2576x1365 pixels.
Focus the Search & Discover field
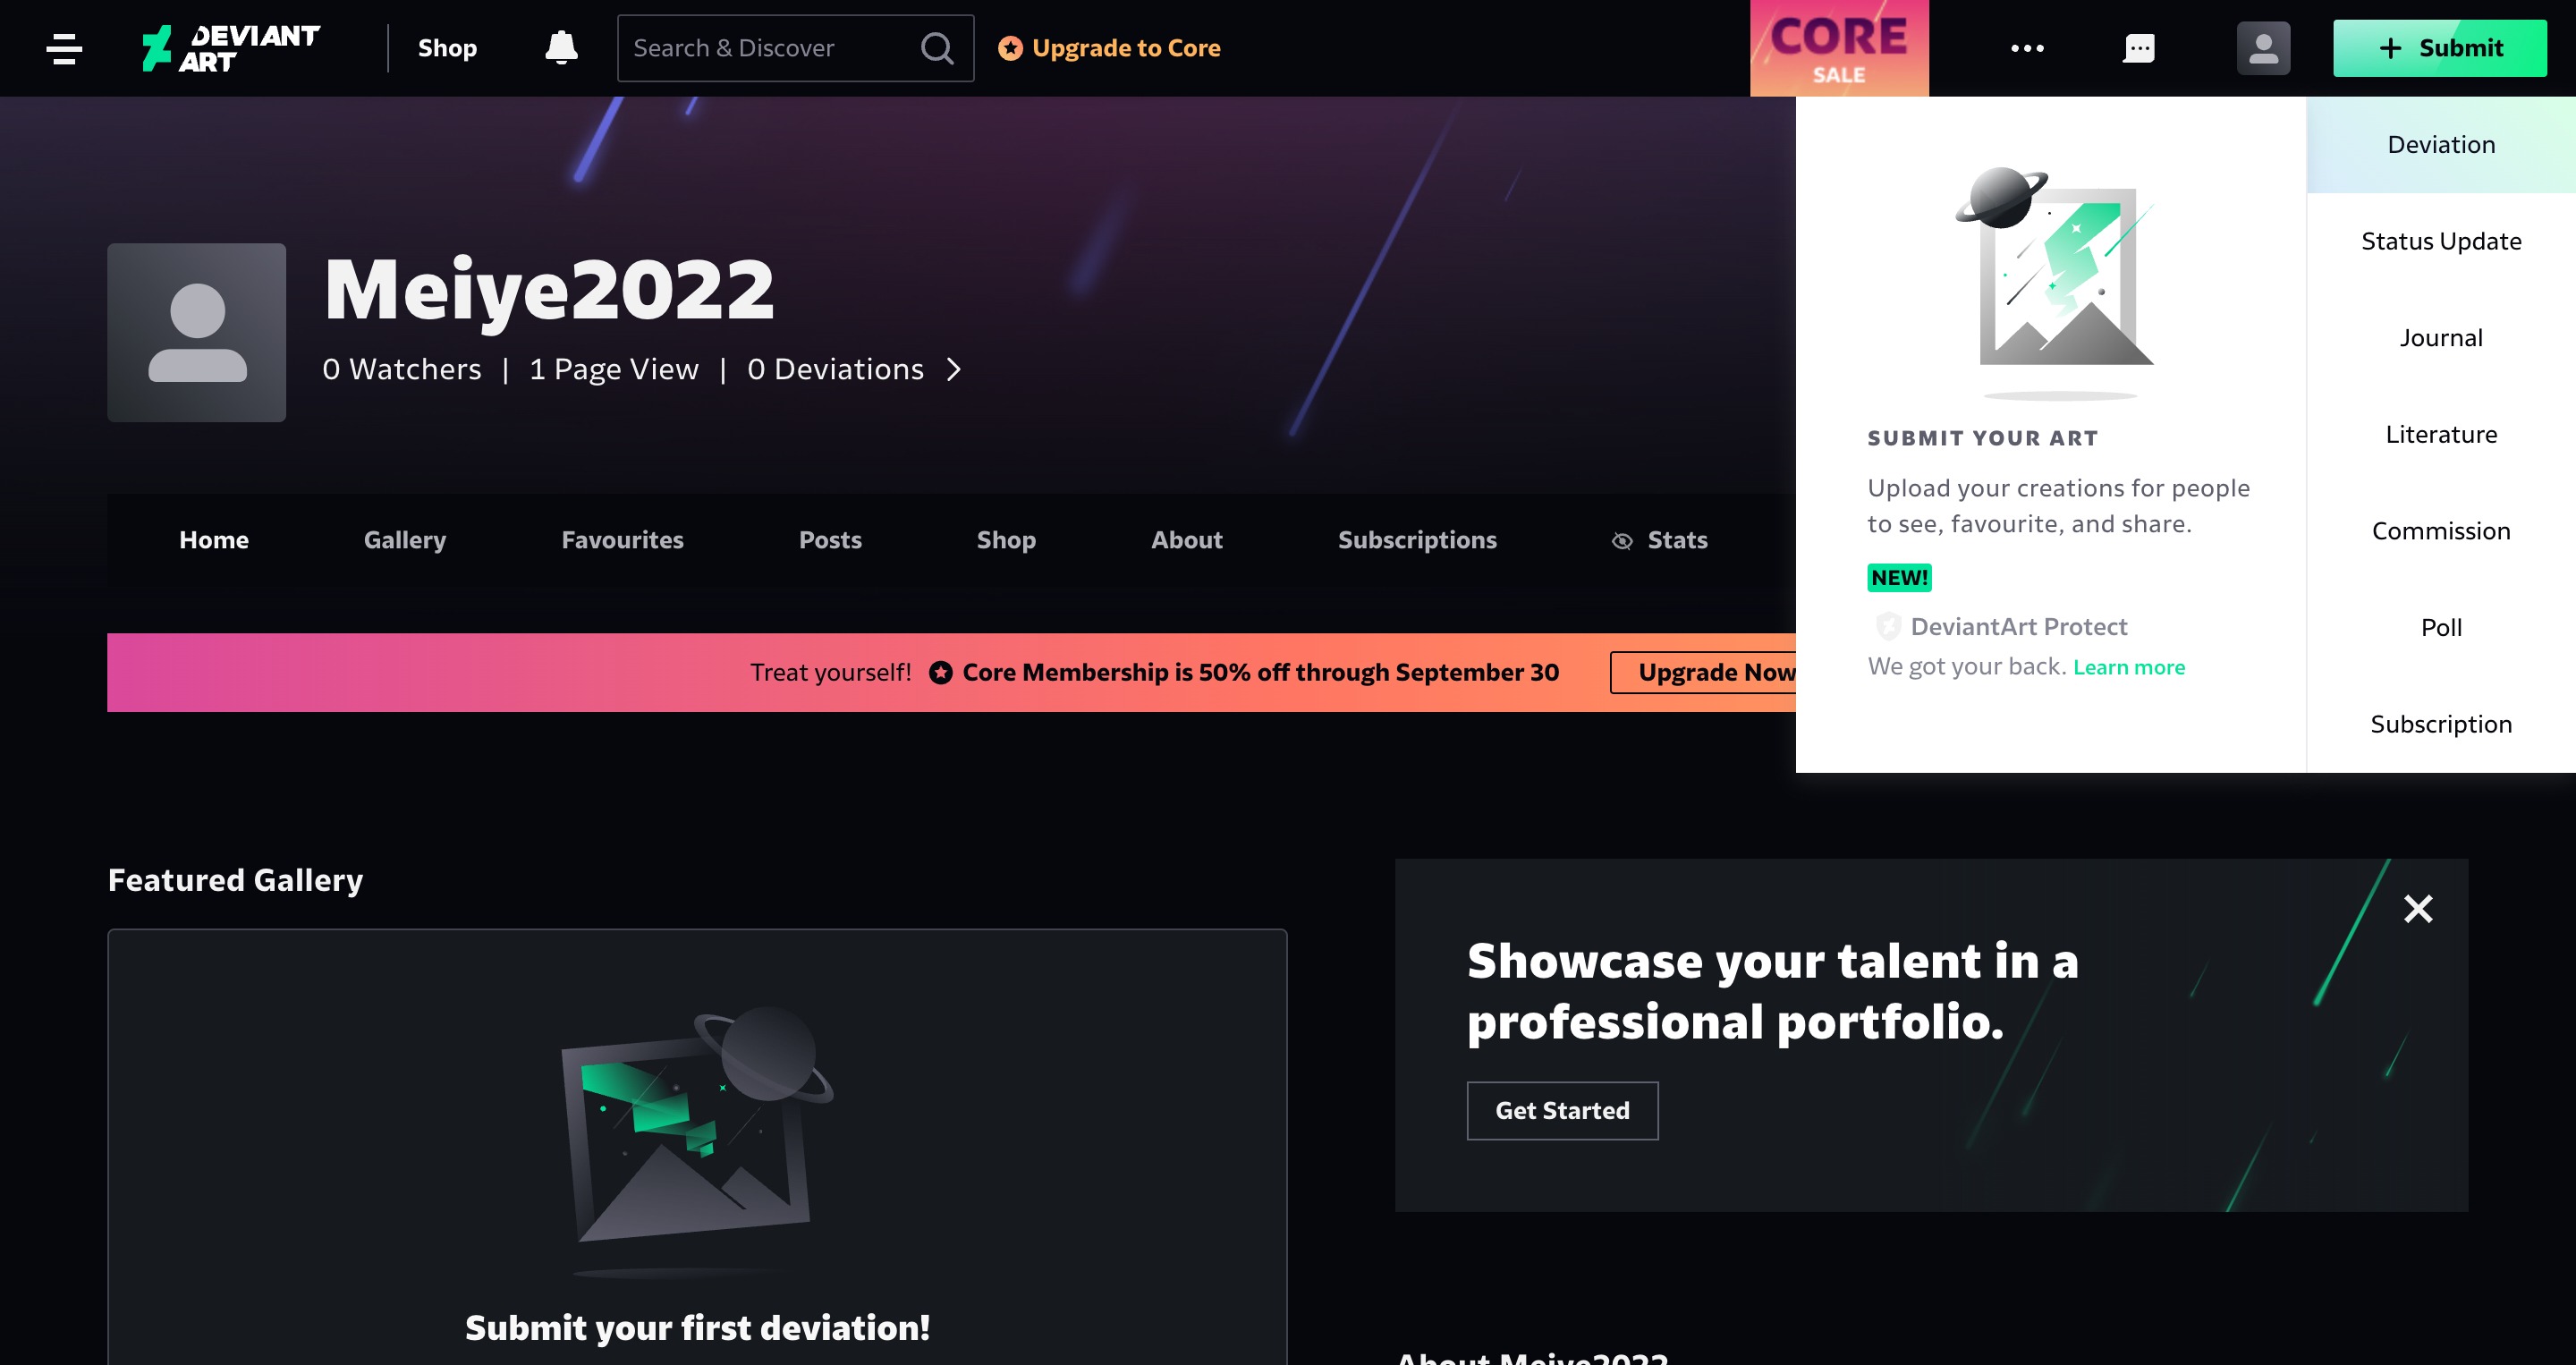click(x=770, y=48)
